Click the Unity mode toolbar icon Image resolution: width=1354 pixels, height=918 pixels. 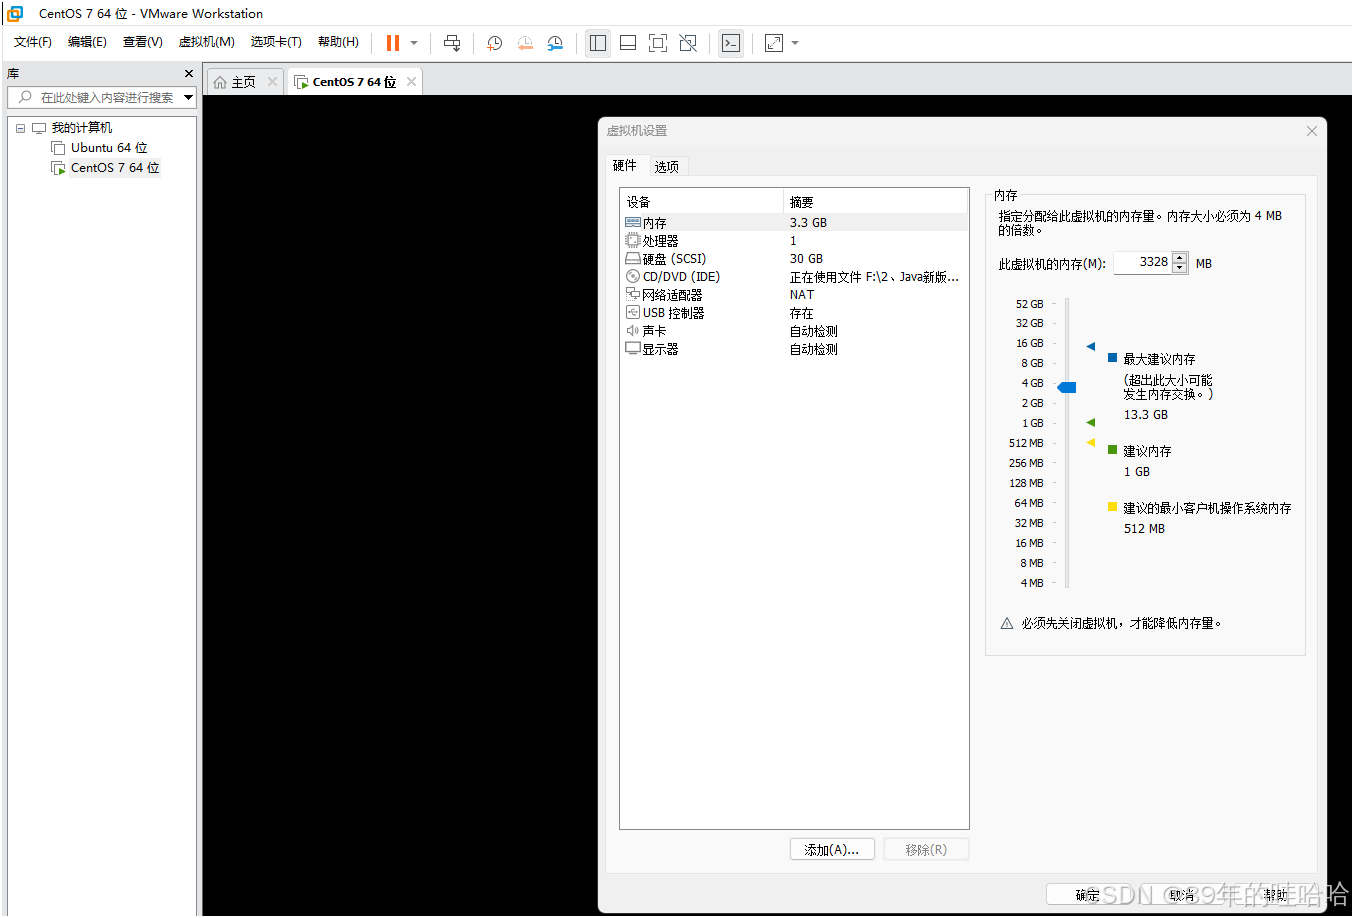click(688, 43)
